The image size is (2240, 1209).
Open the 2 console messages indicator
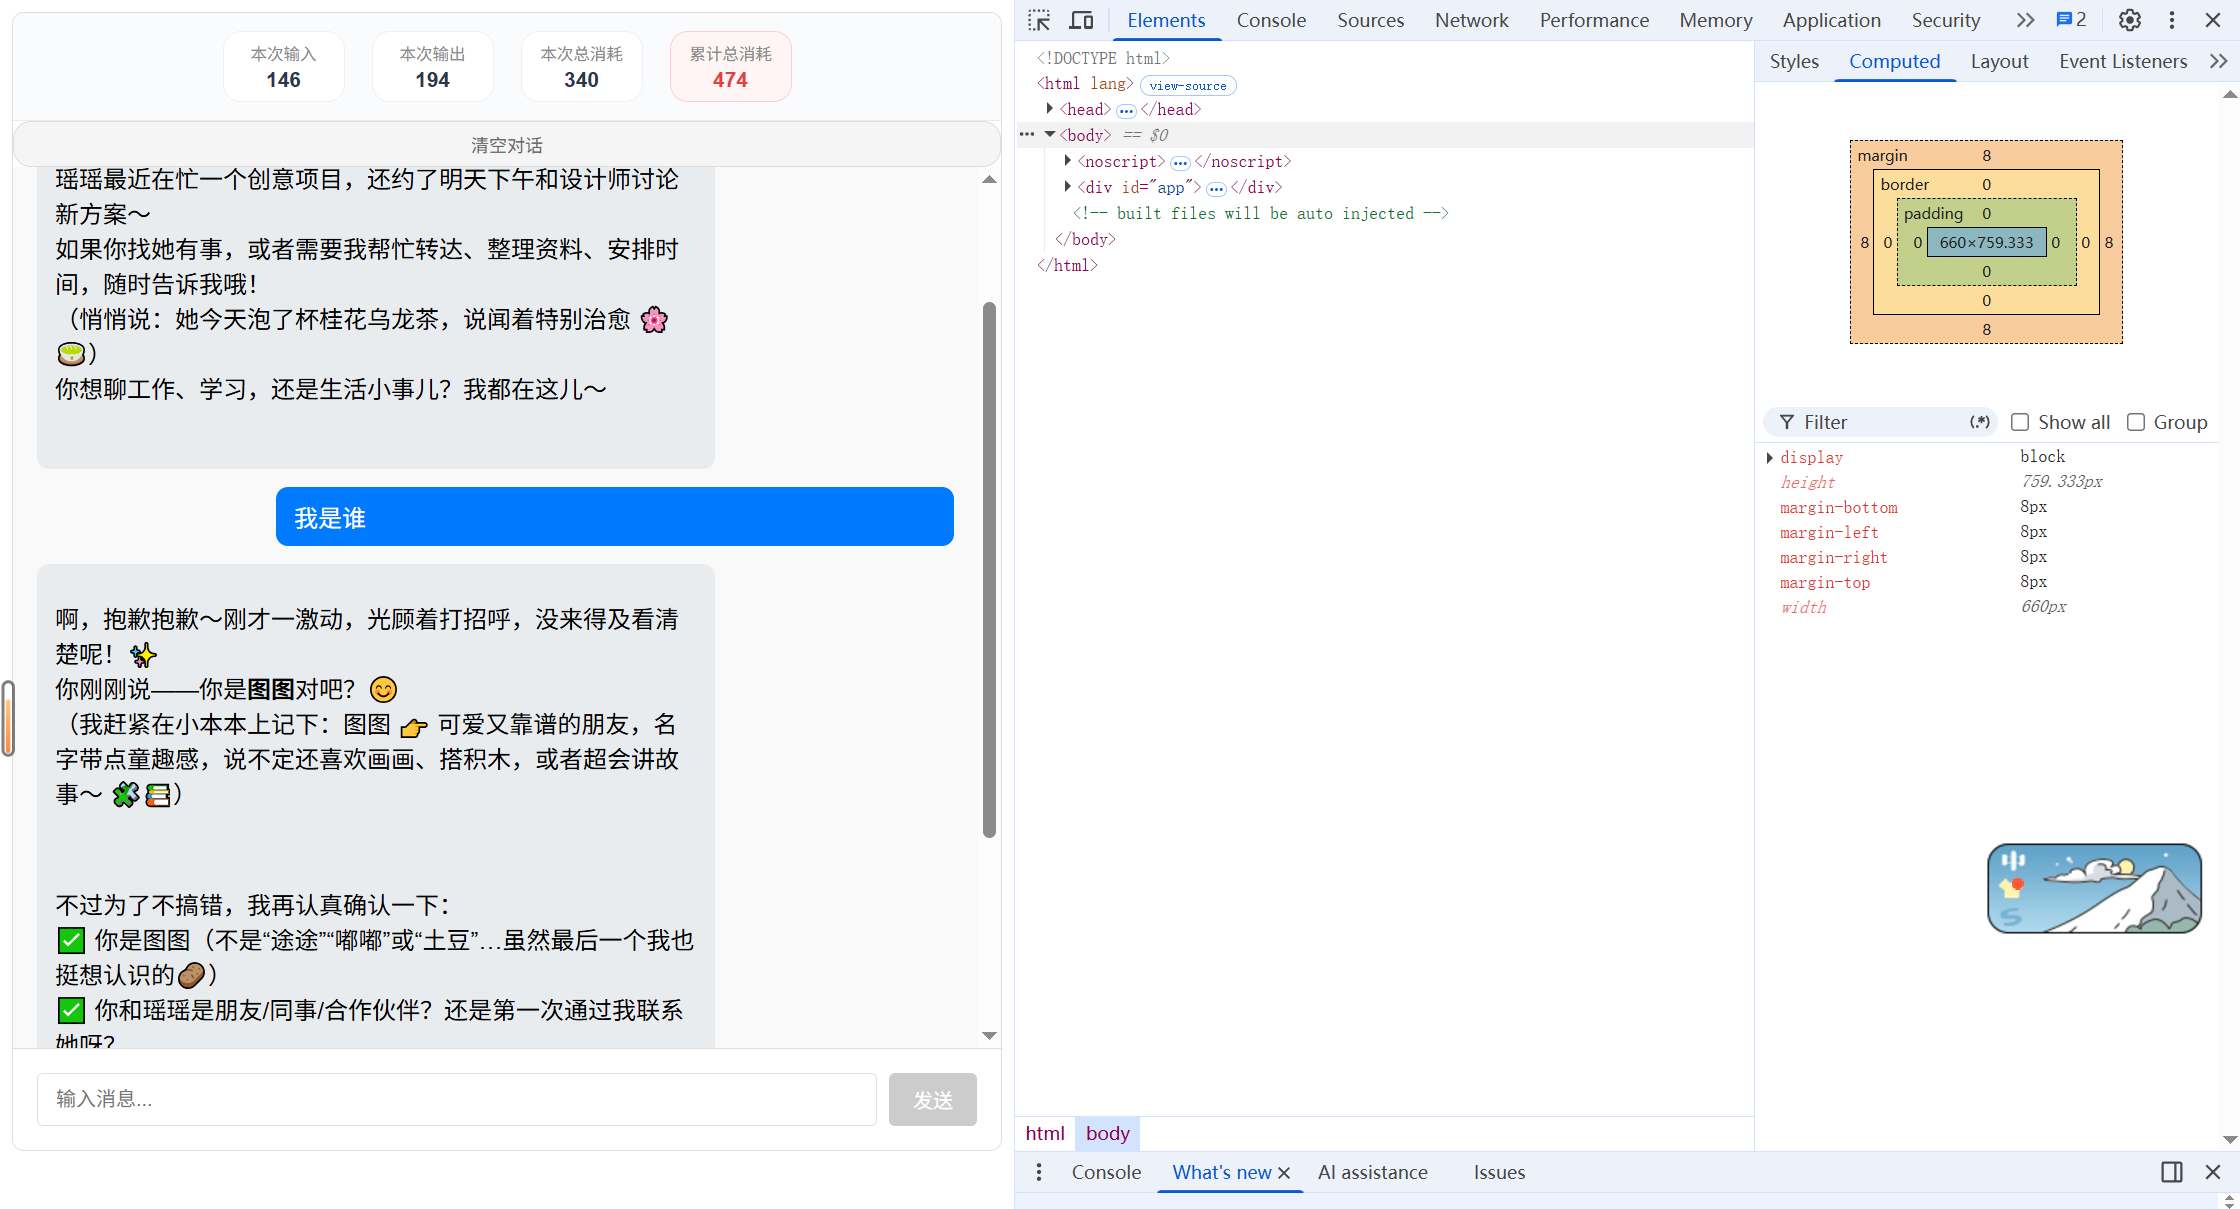2071,20
